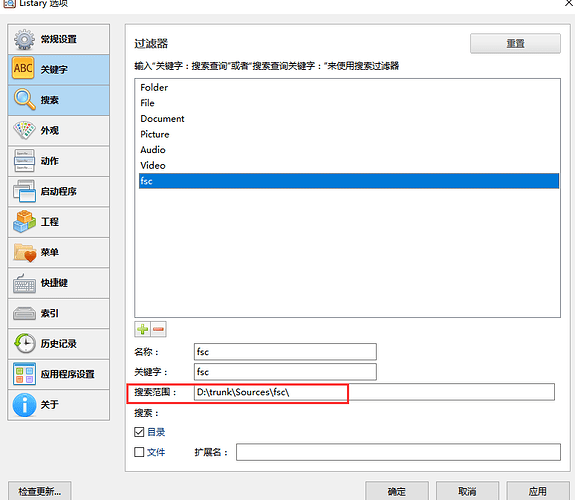
Task: Go to the 应用程序设置 tab
Action: click(59, 374)
